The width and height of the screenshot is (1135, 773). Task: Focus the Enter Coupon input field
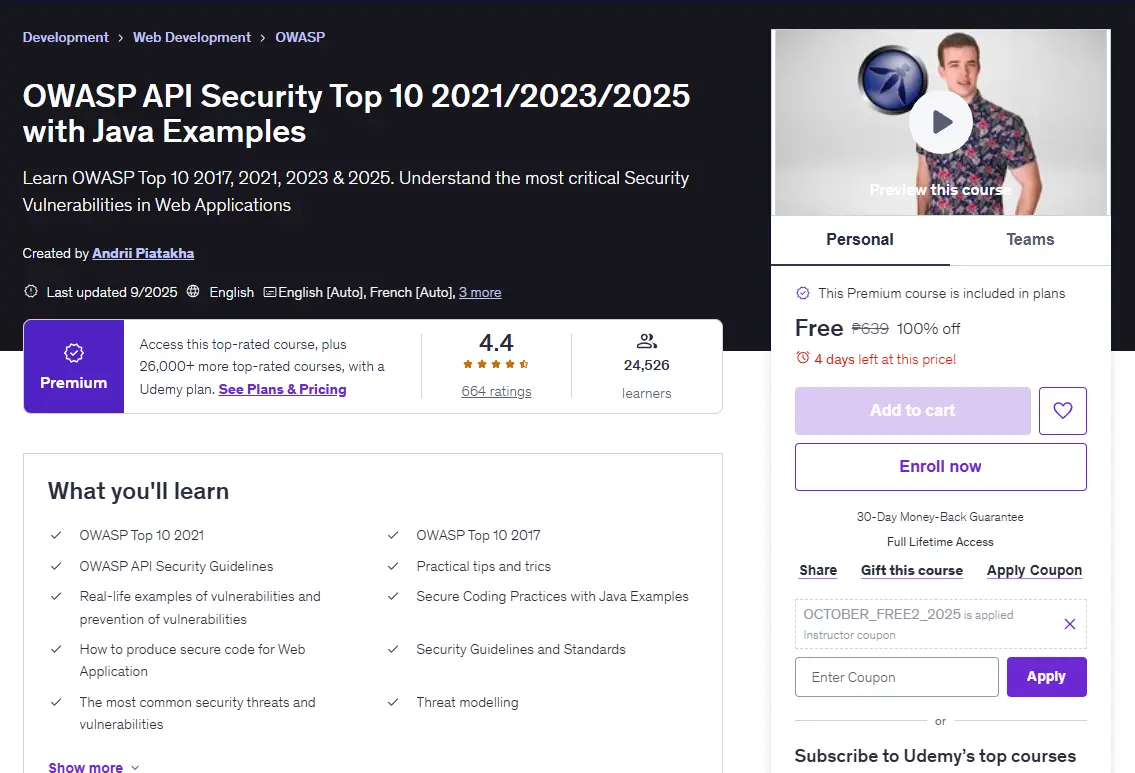(897, 677)
